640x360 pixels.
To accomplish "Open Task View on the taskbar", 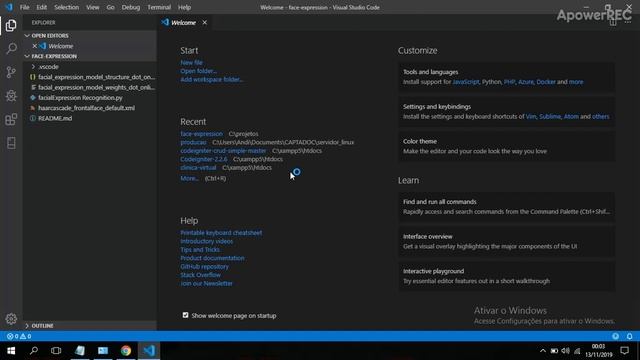I will coord(56,351).
